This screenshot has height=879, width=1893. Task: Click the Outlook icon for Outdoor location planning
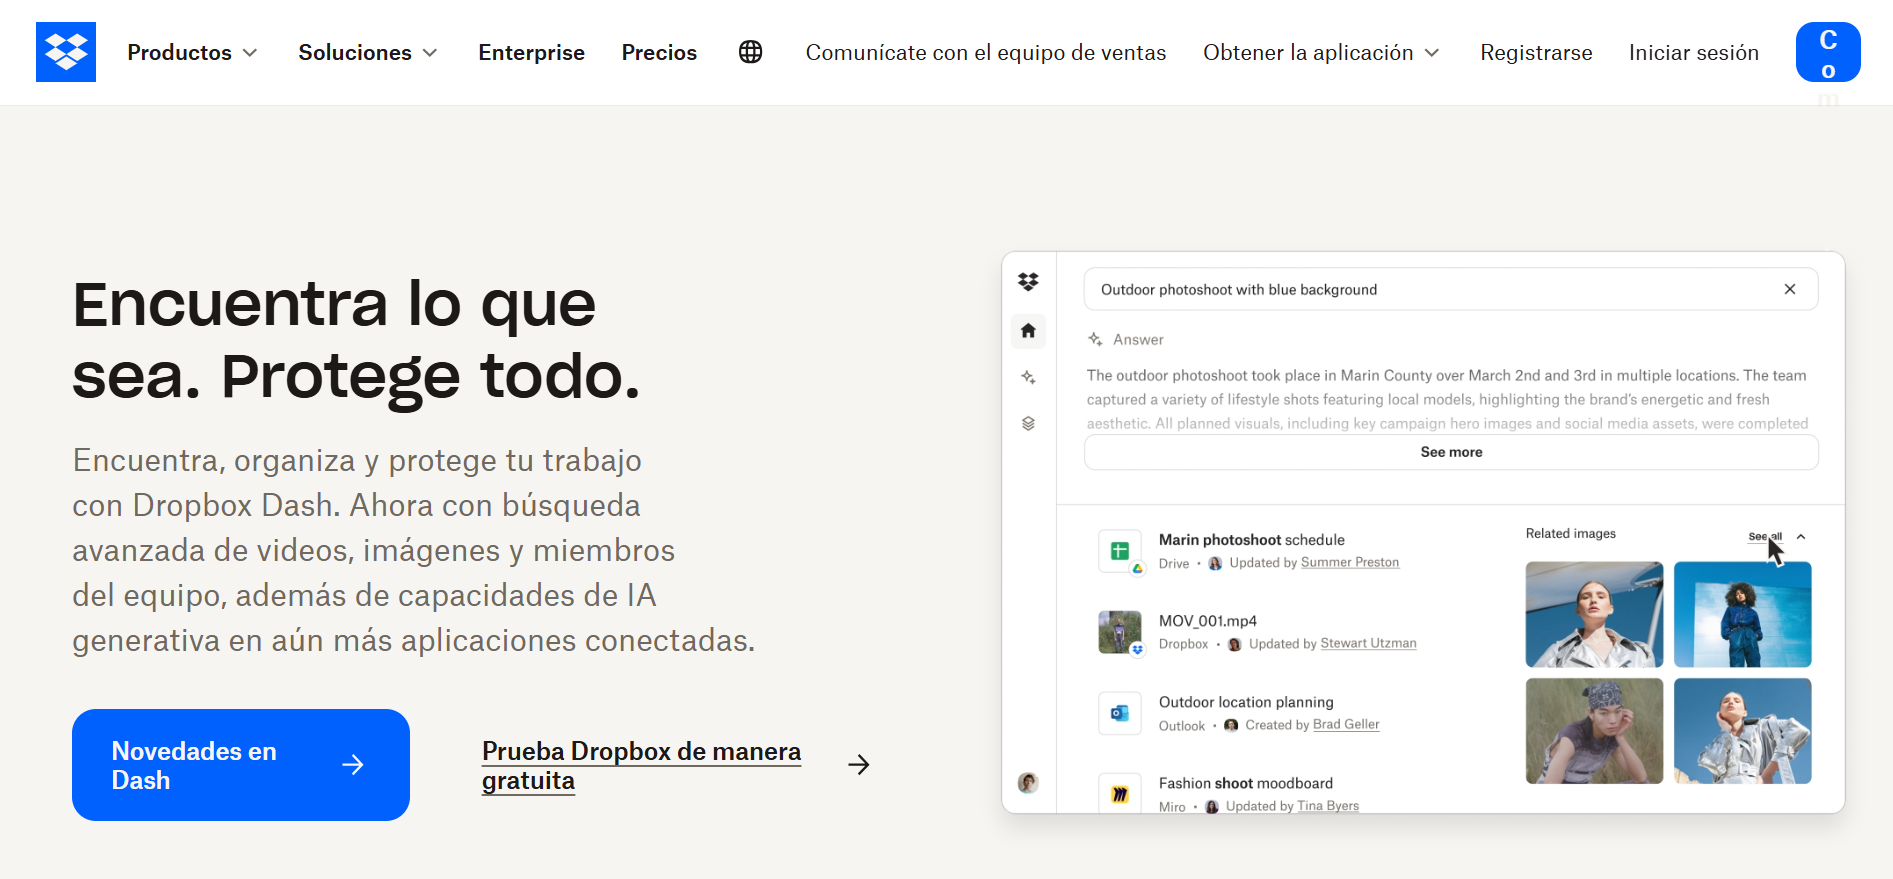[1119, 713]
